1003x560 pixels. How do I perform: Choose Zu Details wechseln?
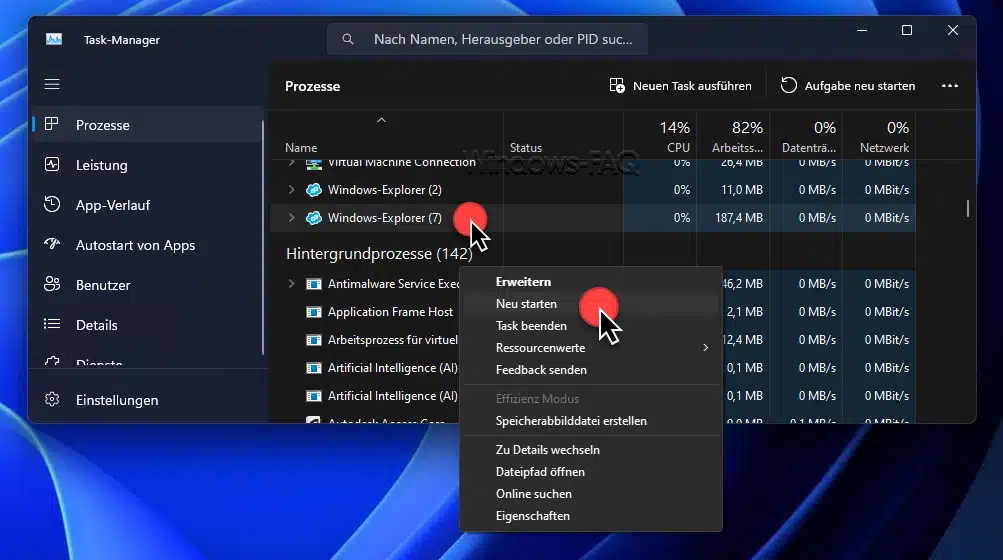pos(548,450)
